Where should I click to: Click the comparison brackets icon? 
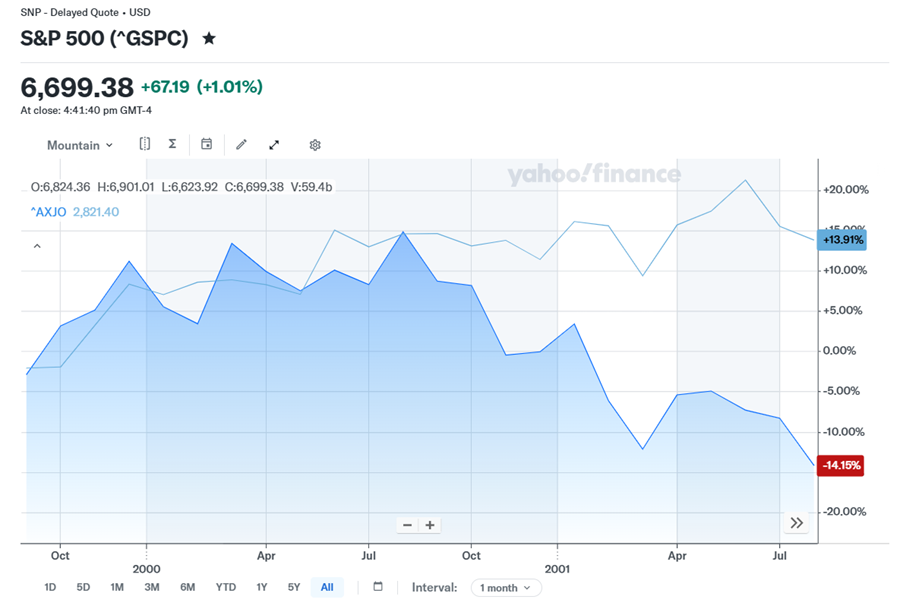pyautogui.click(x=145, y=144)
